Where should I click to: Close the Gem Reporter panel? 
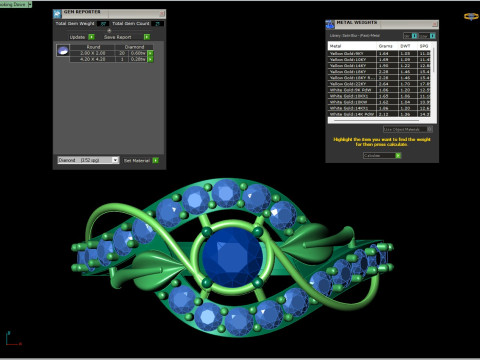pos(162,14)
